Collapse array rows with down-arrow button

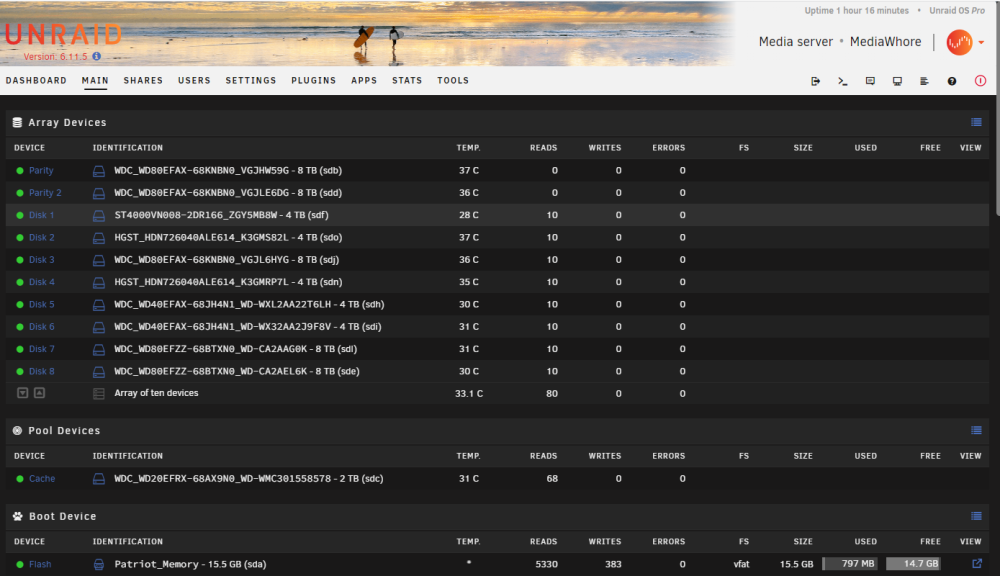[x=22, y=393]
